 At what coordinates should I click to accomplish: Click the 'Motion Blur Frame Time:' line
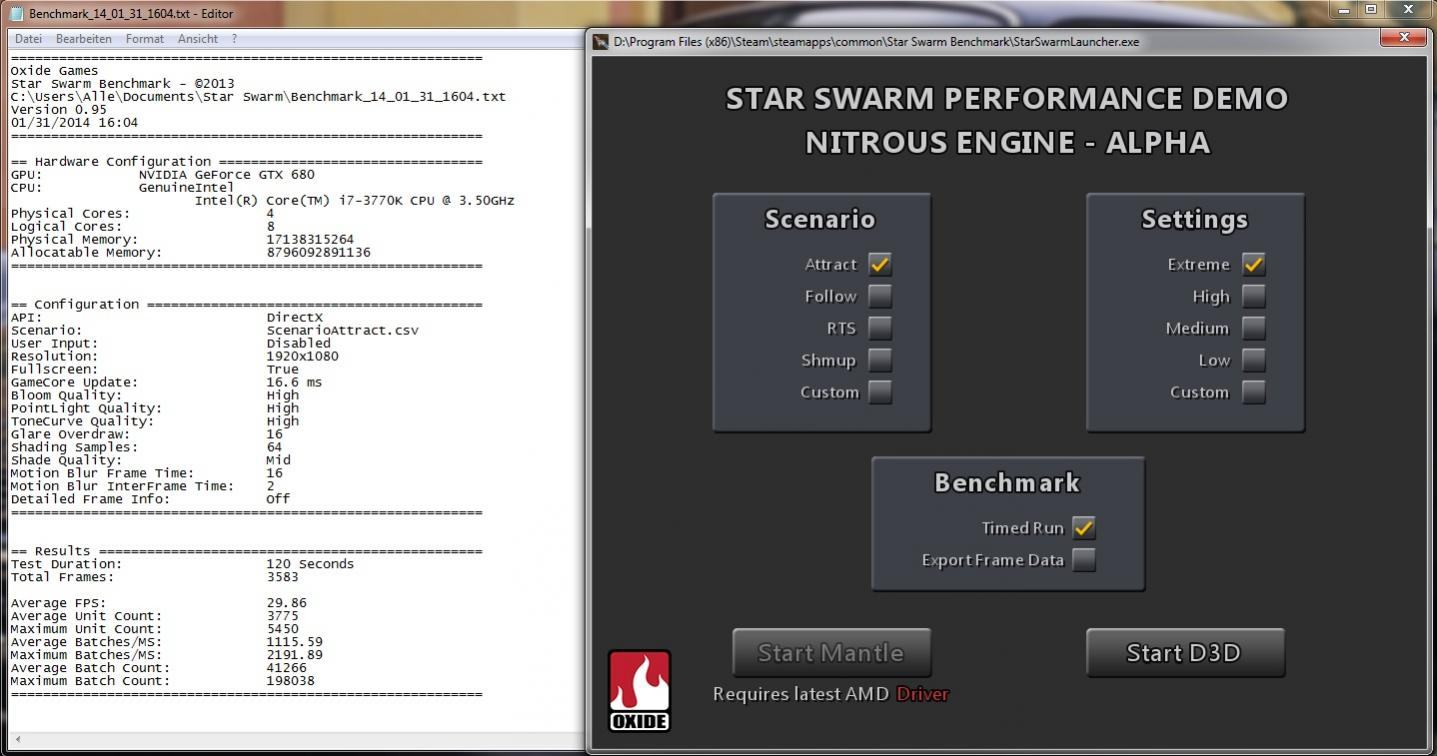(102, 473)
